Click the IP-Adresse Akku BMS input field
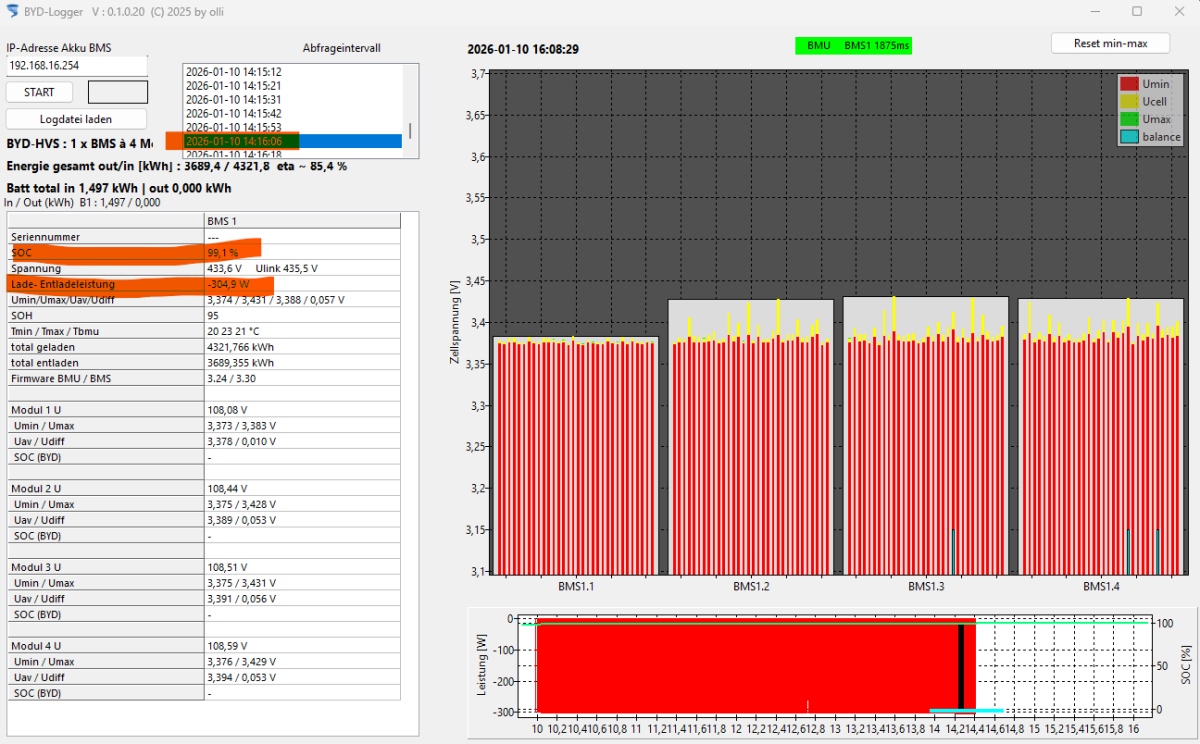This screenshot has height=744, width=1200. 77,65
